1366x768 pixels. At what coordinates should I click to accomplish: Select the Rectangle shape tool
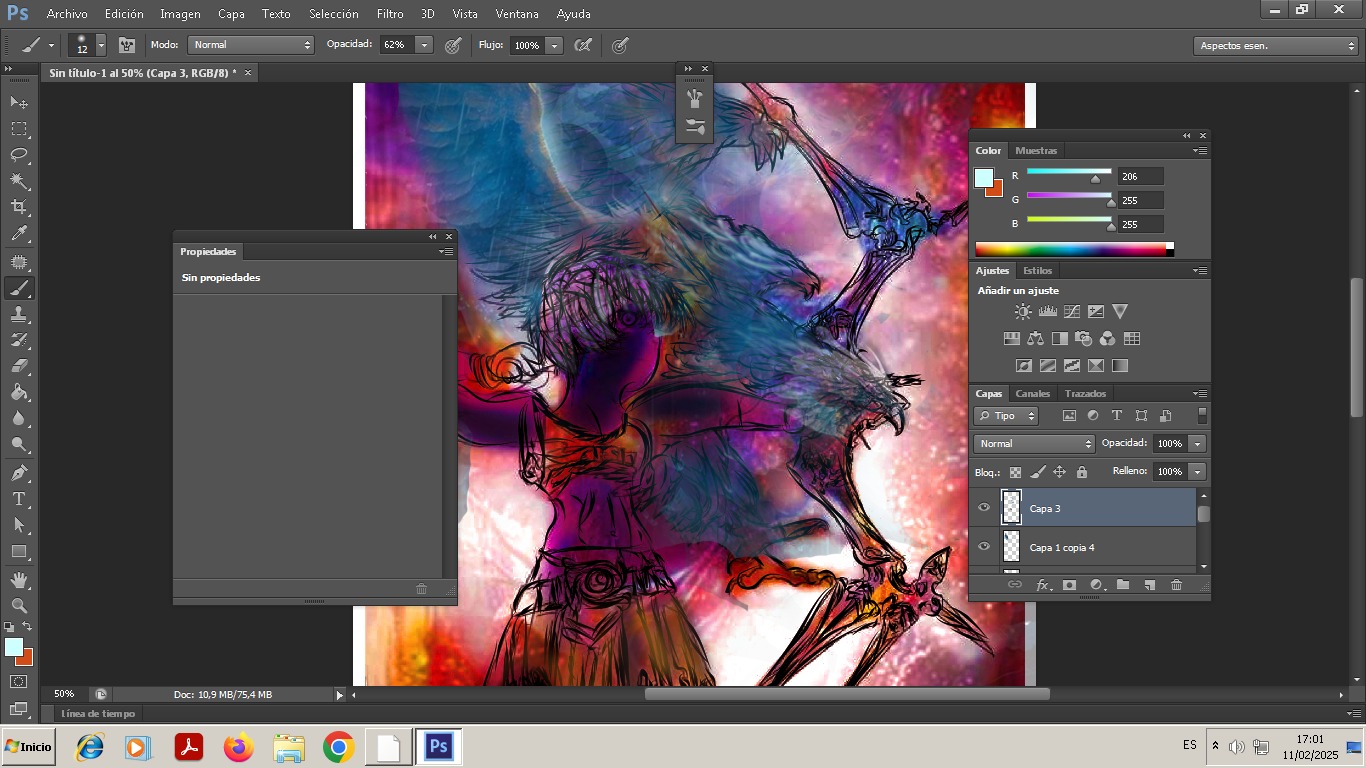click(x=19, y=551)
